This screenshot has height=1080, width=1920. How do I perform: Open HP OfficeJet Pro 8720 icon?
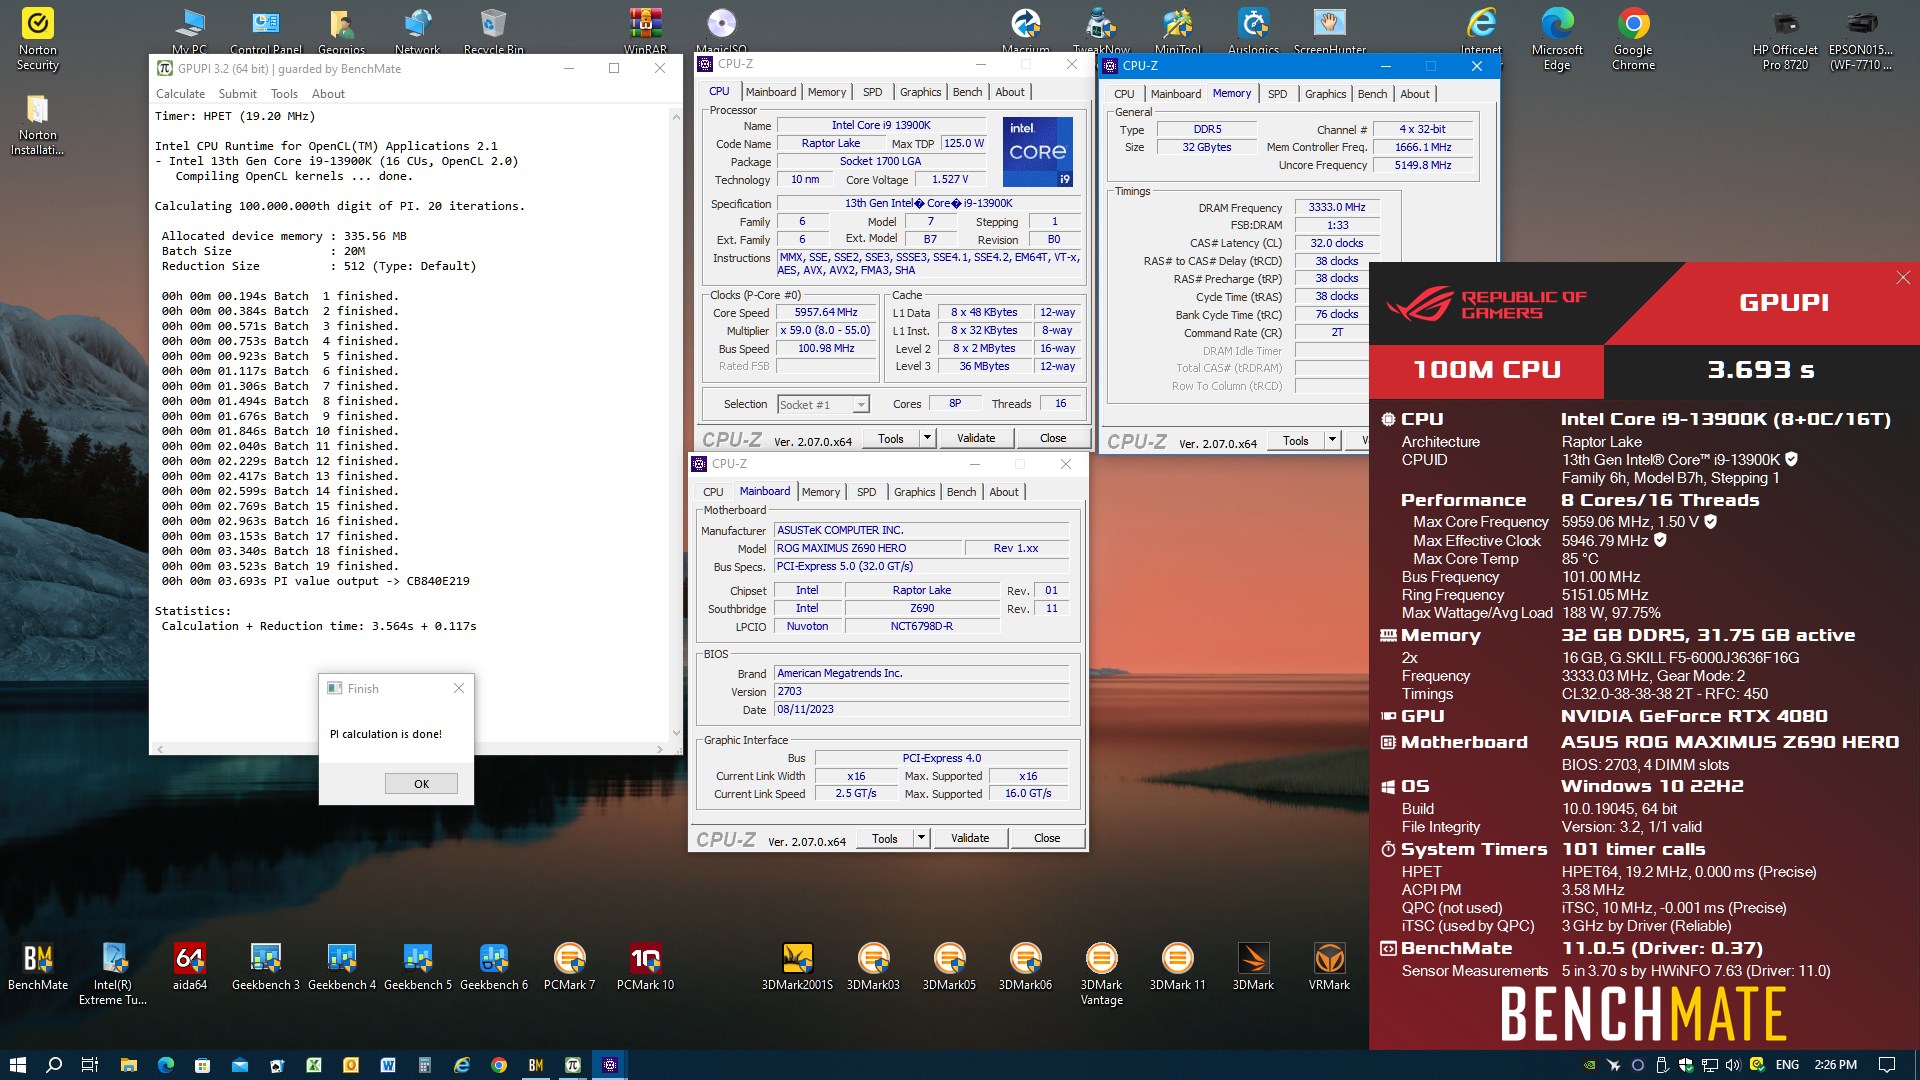click(1785, 40)
